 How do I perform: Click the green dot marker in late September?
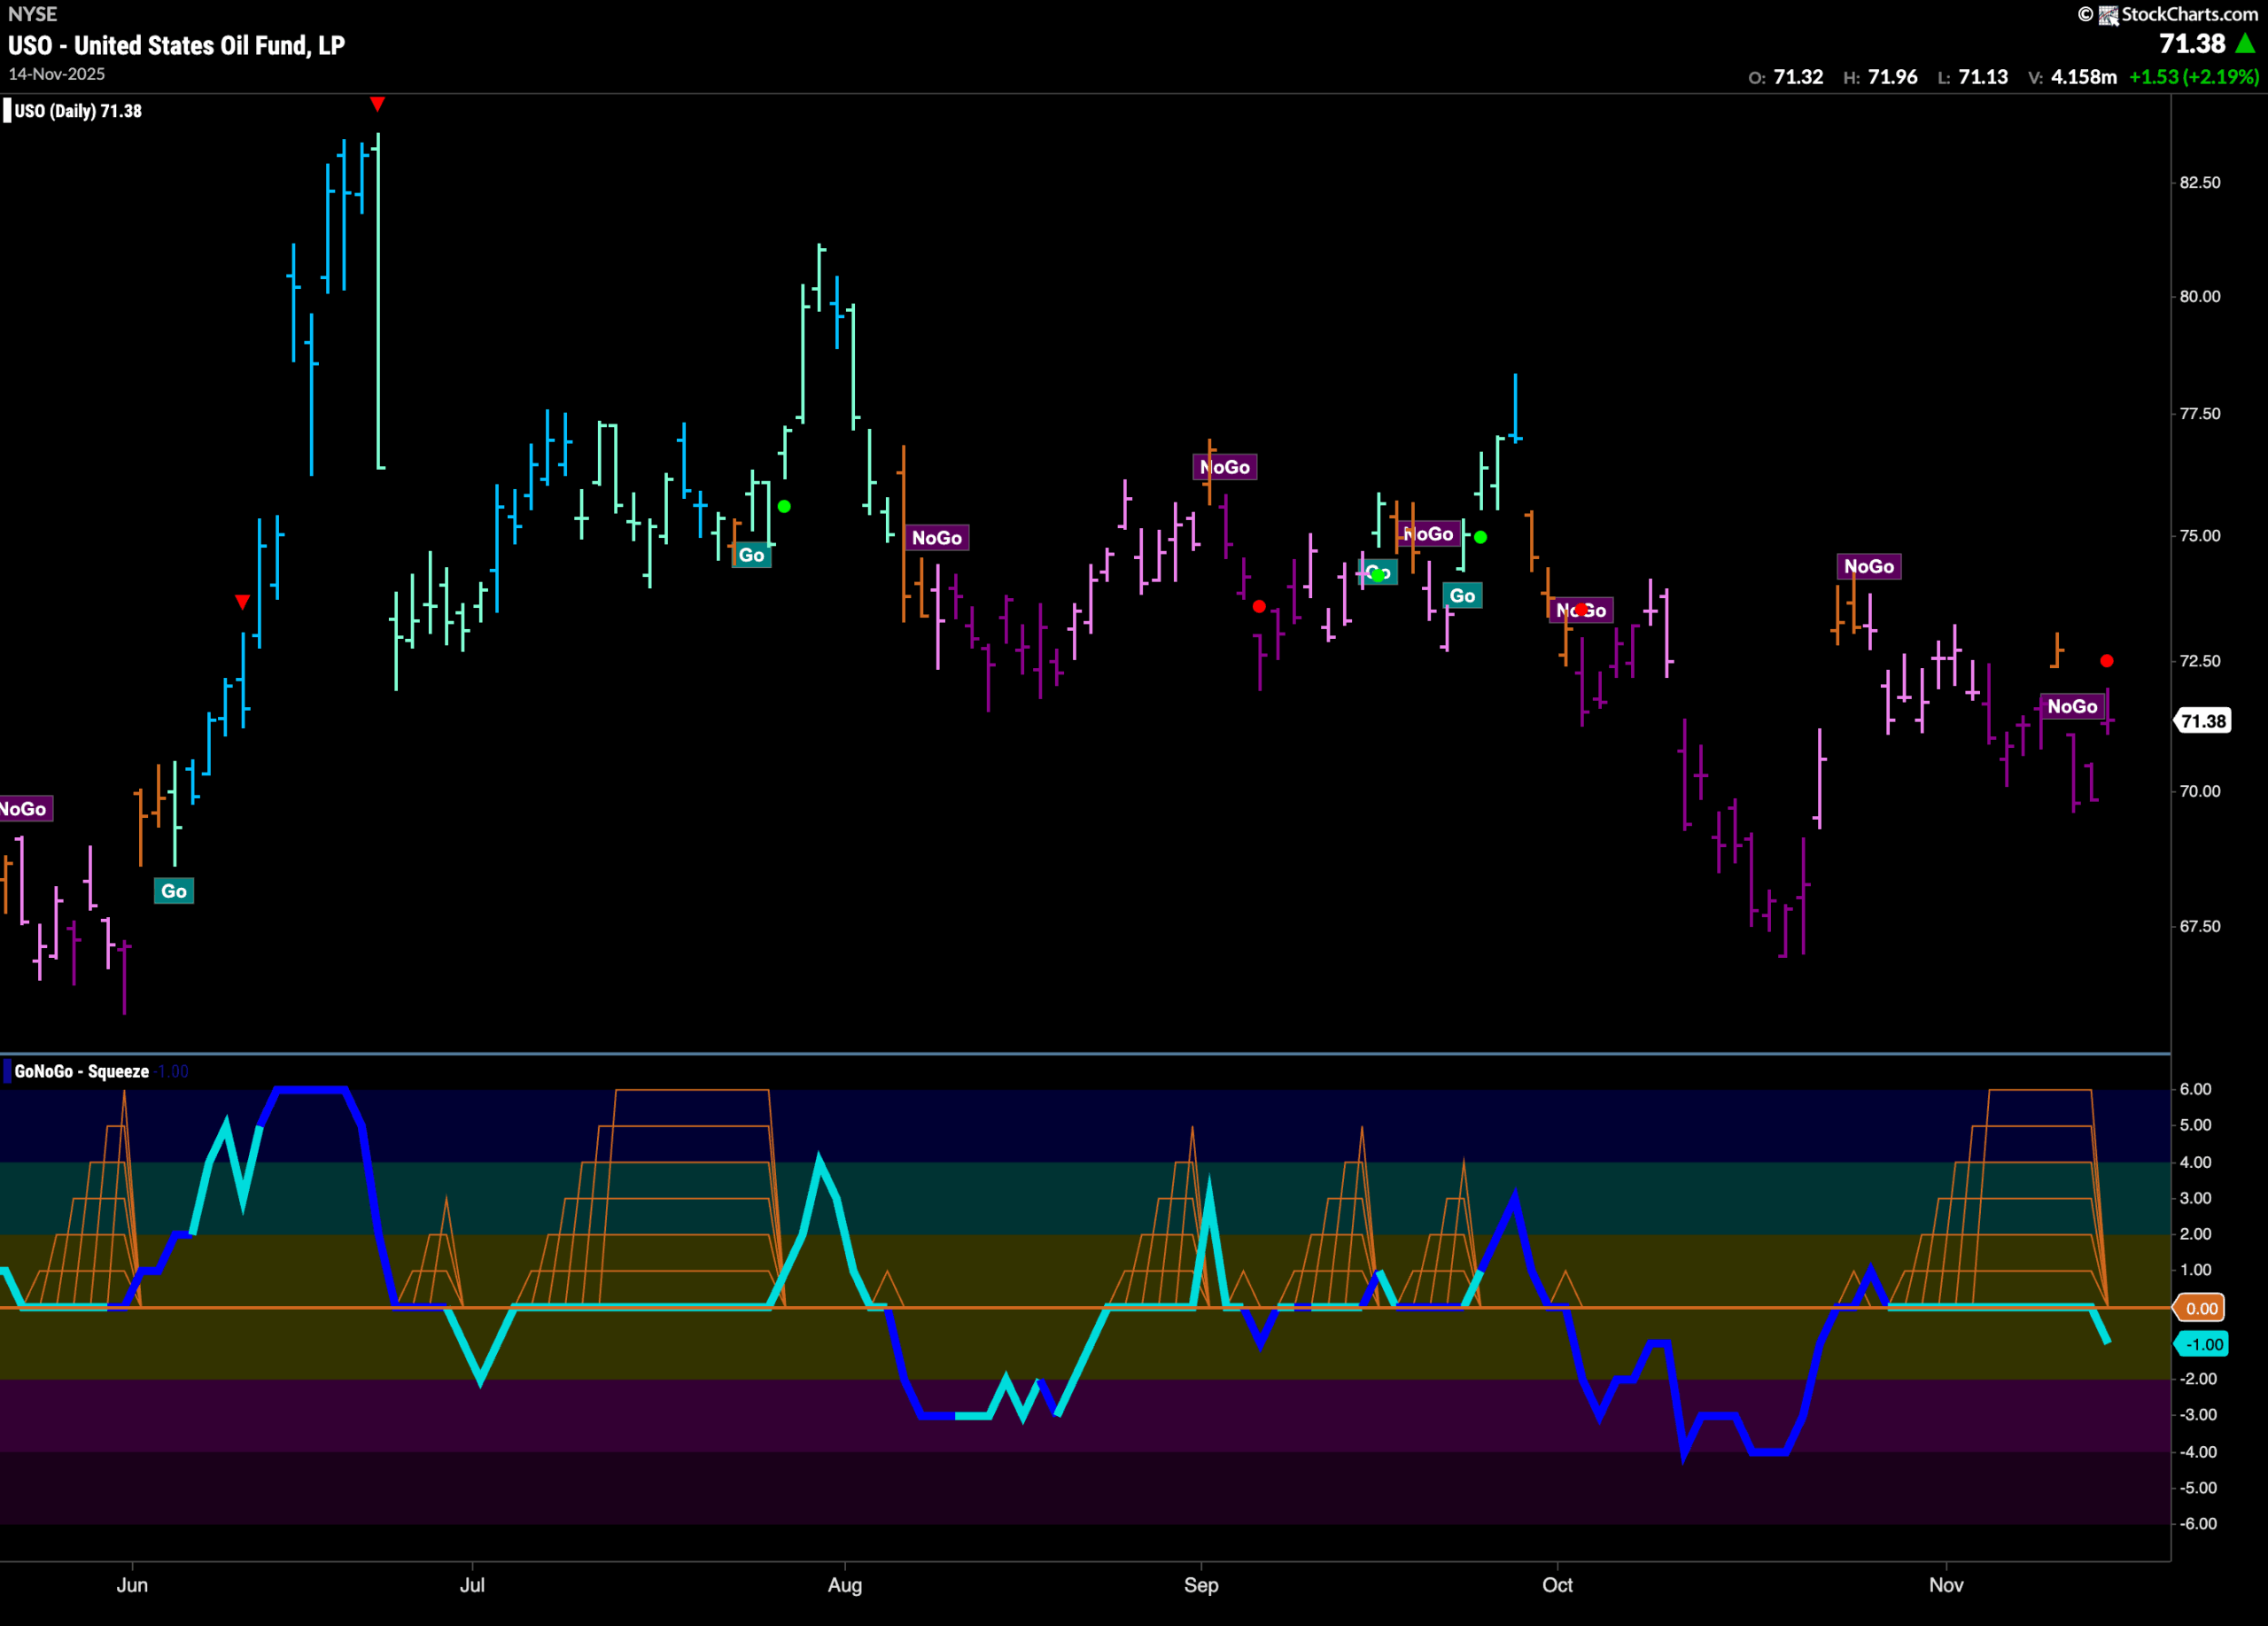pos(1480,537)
